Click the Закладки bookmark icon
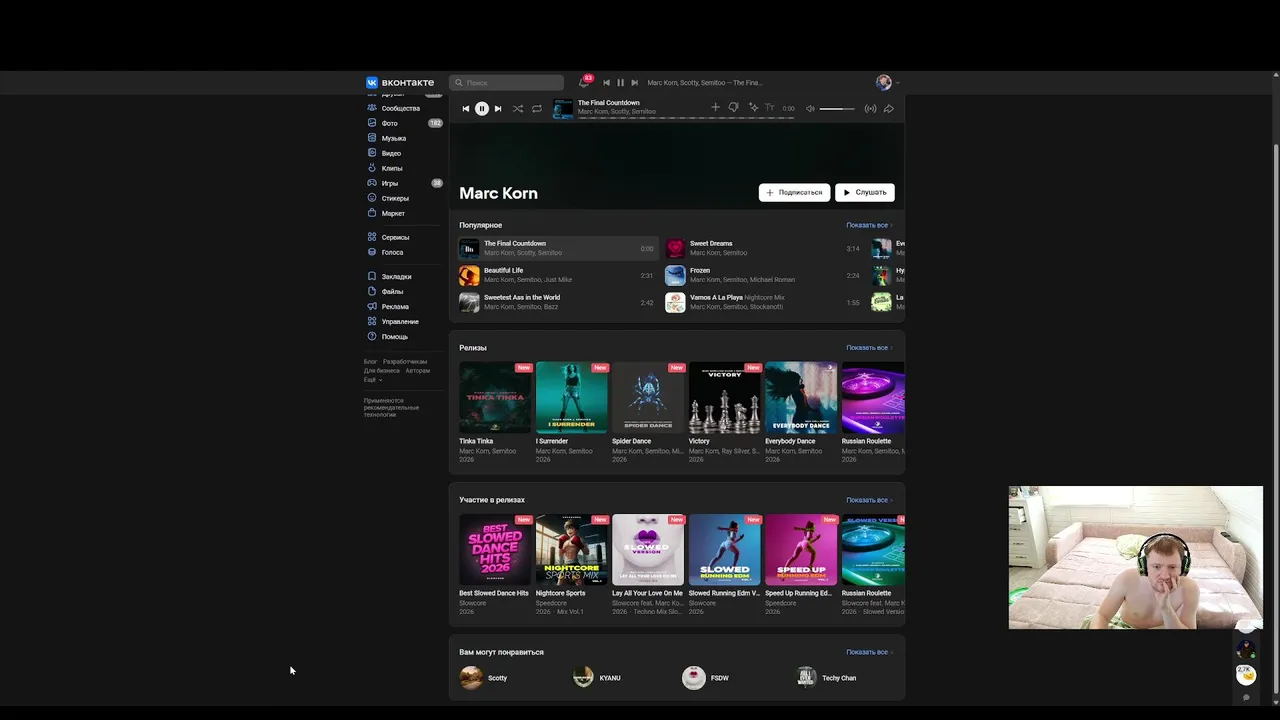1280x720 pixels. click(372, 276)
